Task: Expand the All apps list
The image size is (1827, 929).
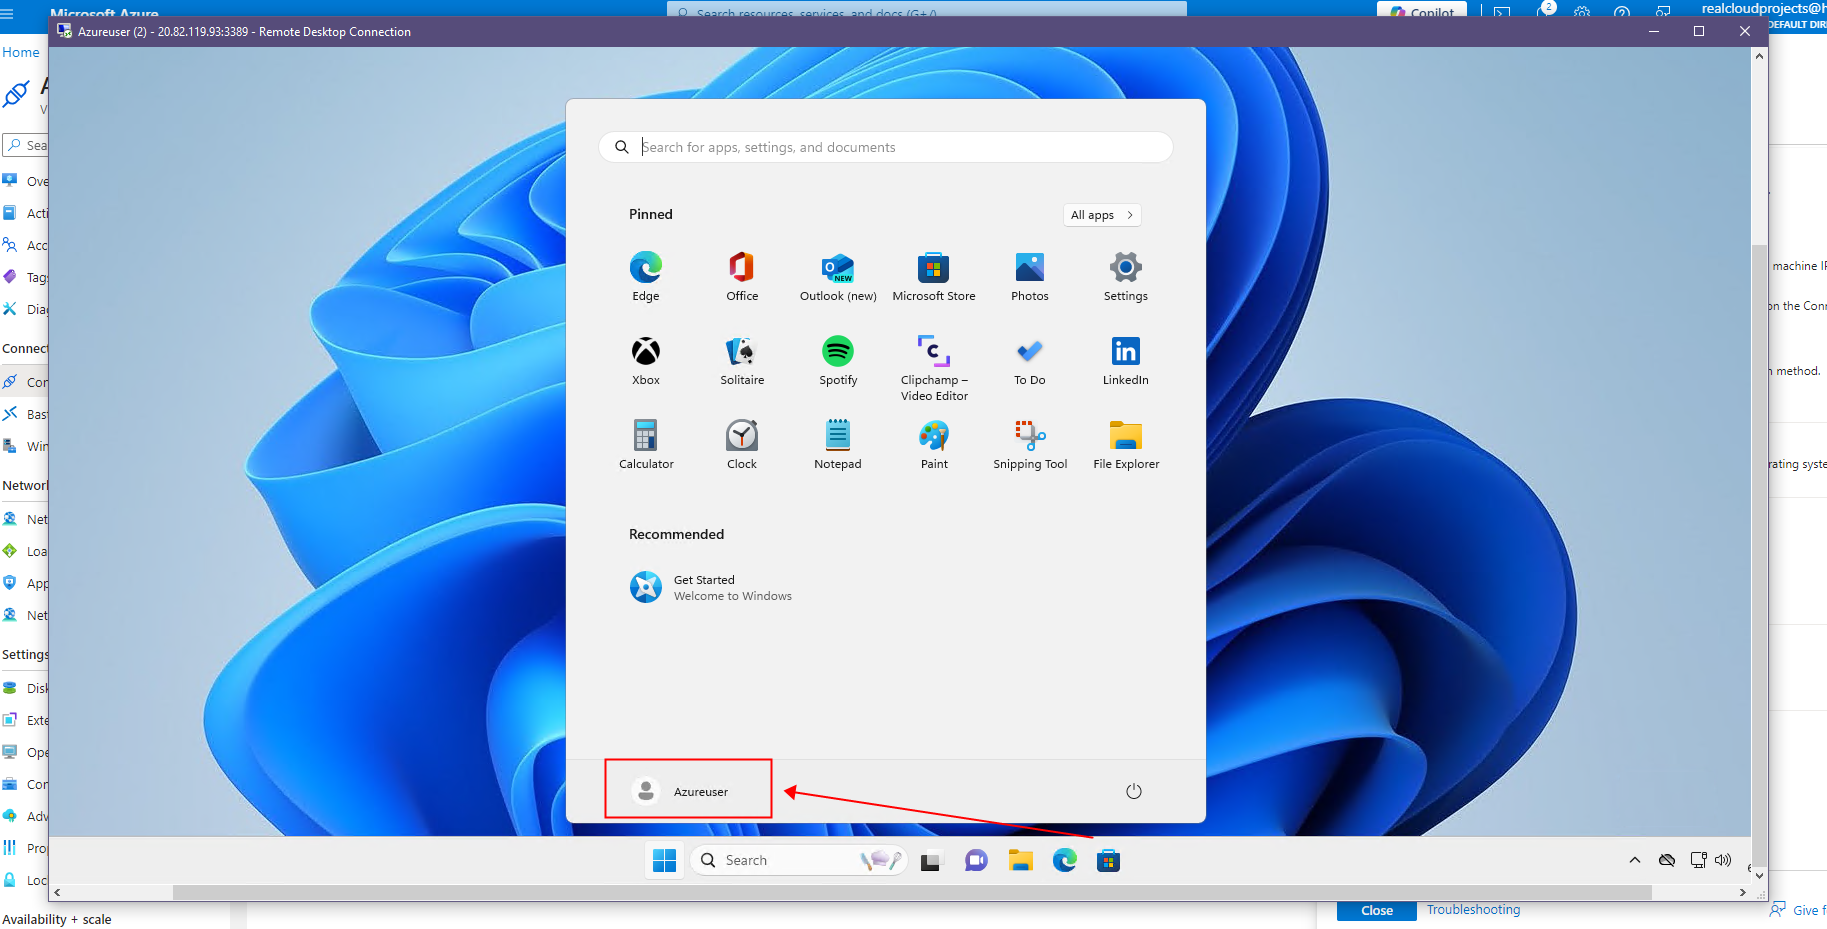Action: click(1101, 215)
